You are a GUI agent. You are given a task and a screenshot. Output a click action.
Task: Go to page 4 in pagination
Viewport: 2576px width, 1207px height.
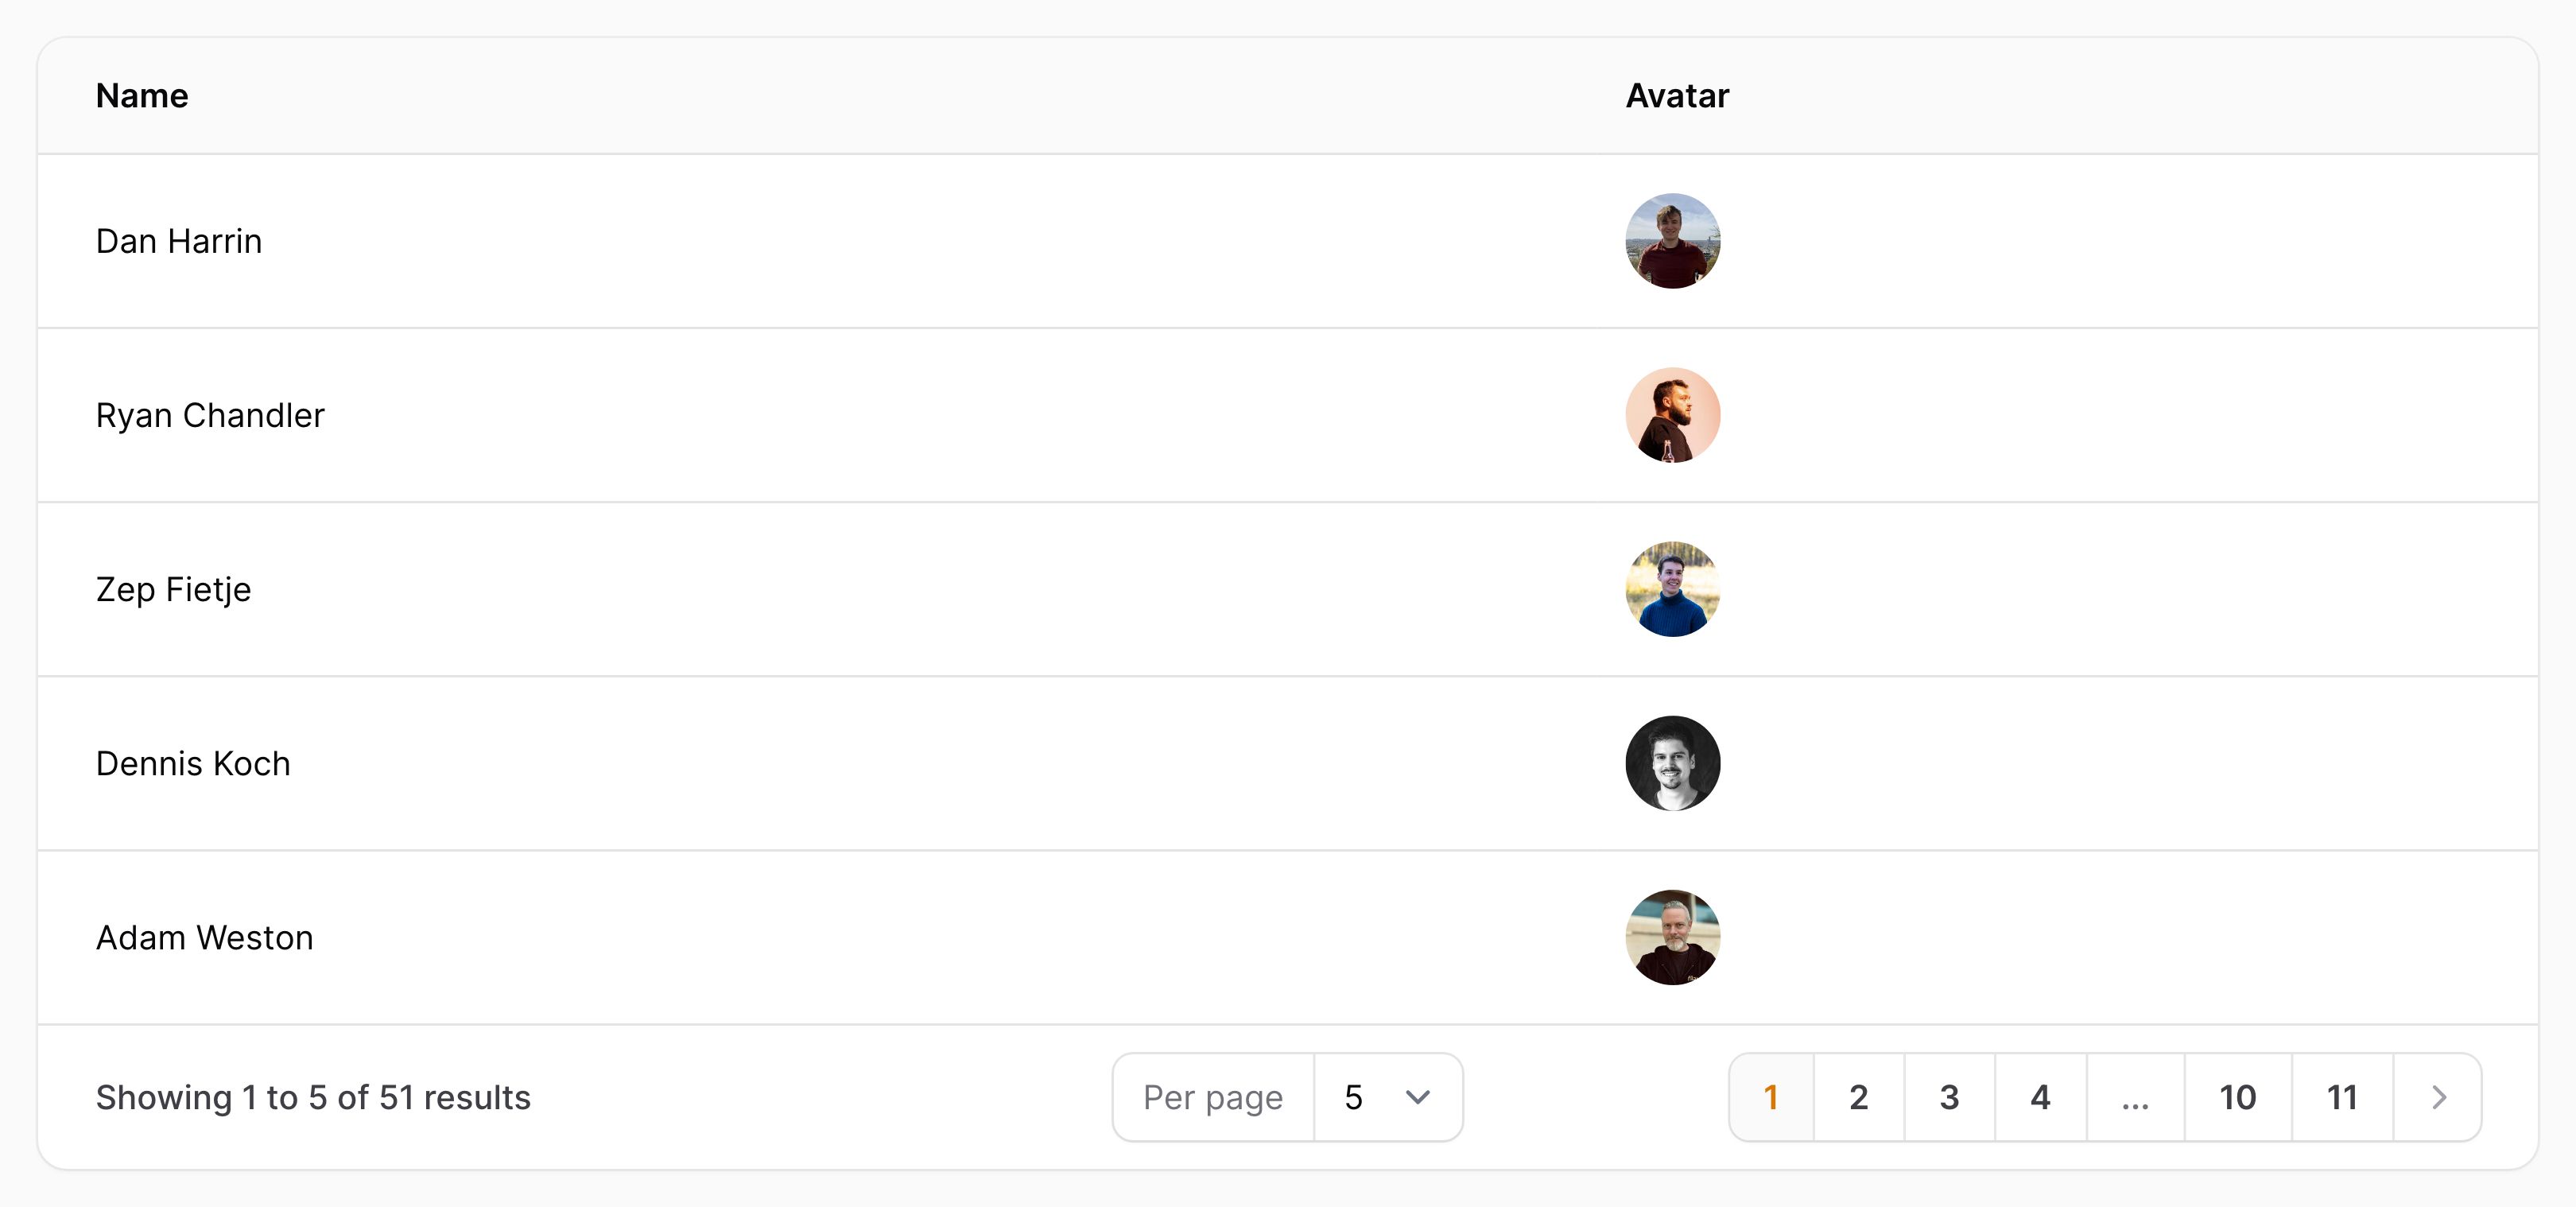(2040, 1097)
